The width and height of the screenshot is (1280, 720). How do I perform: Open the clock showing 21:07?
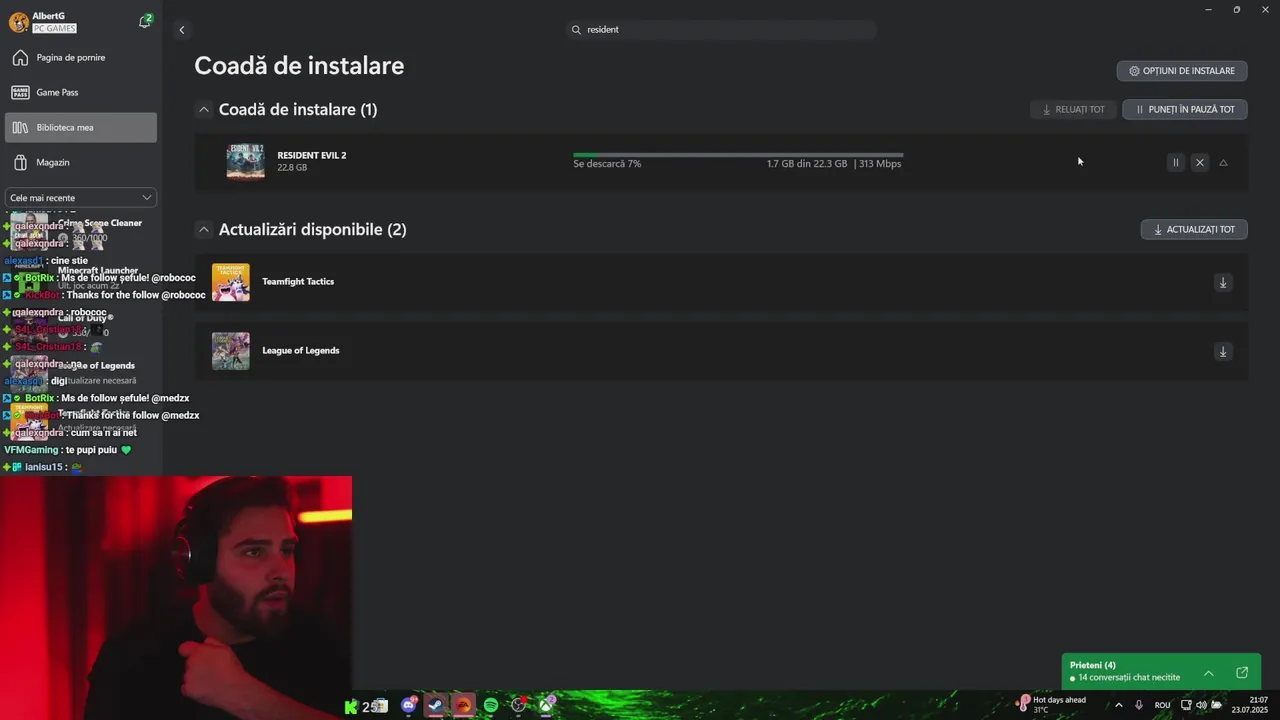tap(1251, 705)
